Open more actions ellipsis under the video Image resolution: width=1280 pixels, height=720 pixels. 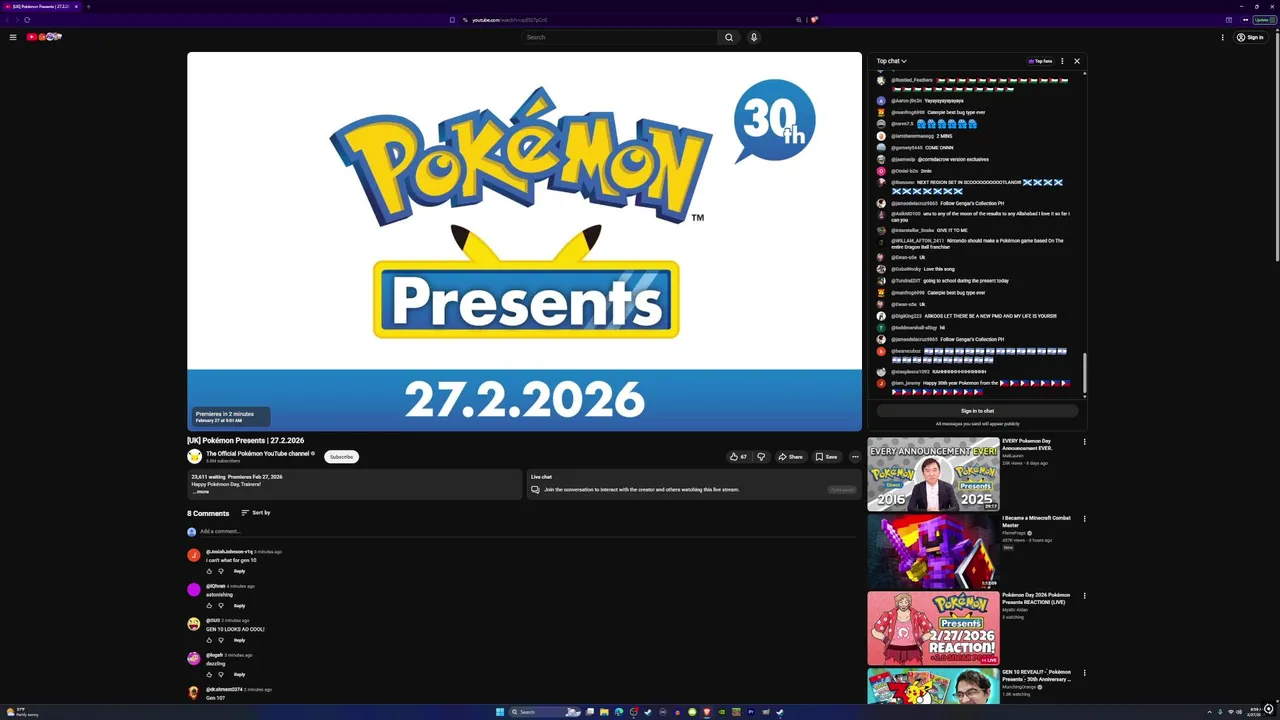(x=855, y=457)
